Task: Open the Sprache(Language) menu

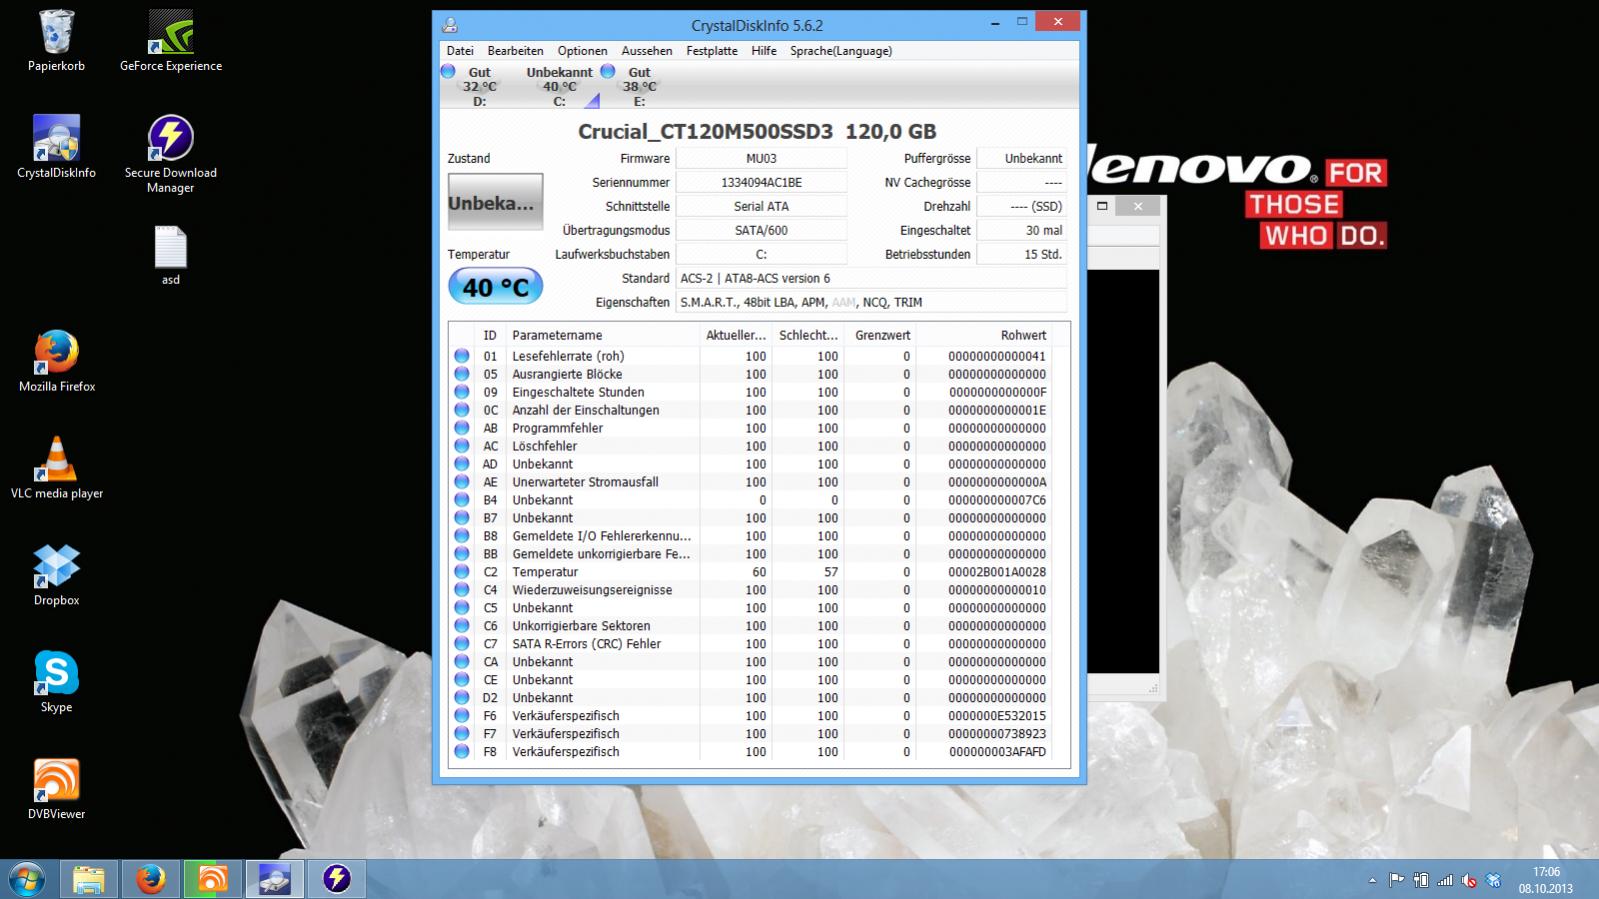Action: [x=841, y=51]
